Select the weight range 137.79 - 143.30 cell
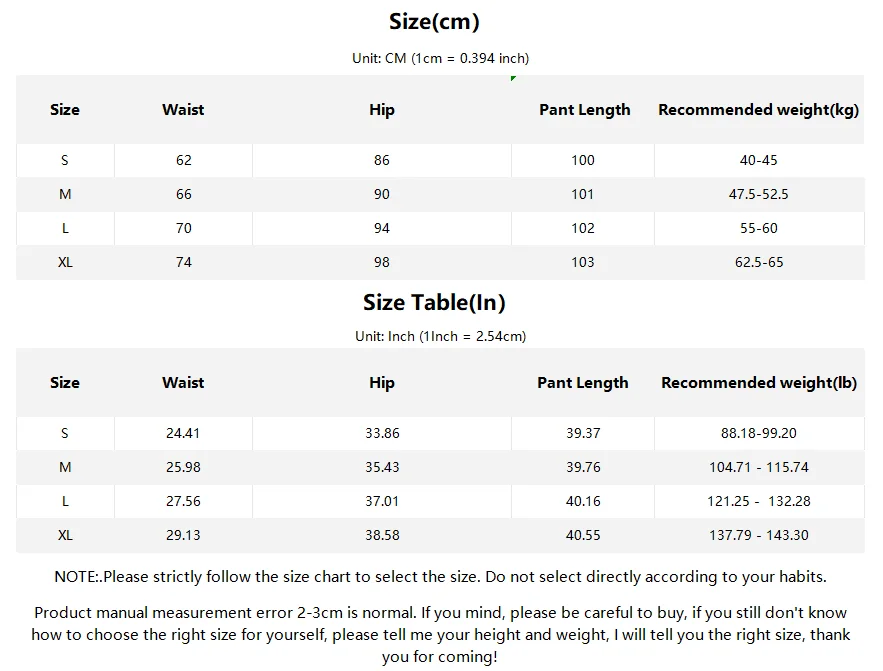This screenshot has height=671, width=883. tap(758, 535)
